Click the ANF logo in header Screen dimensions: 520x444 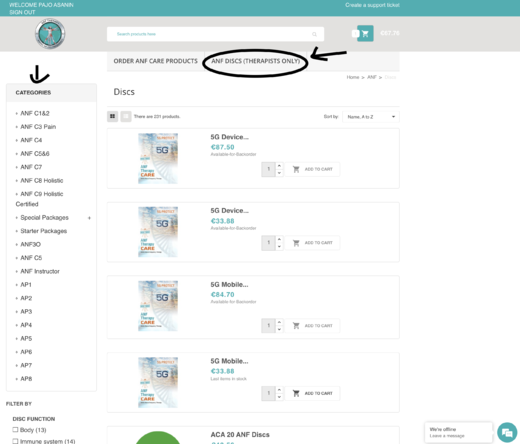pyautogui.click(x=50, y=34)
